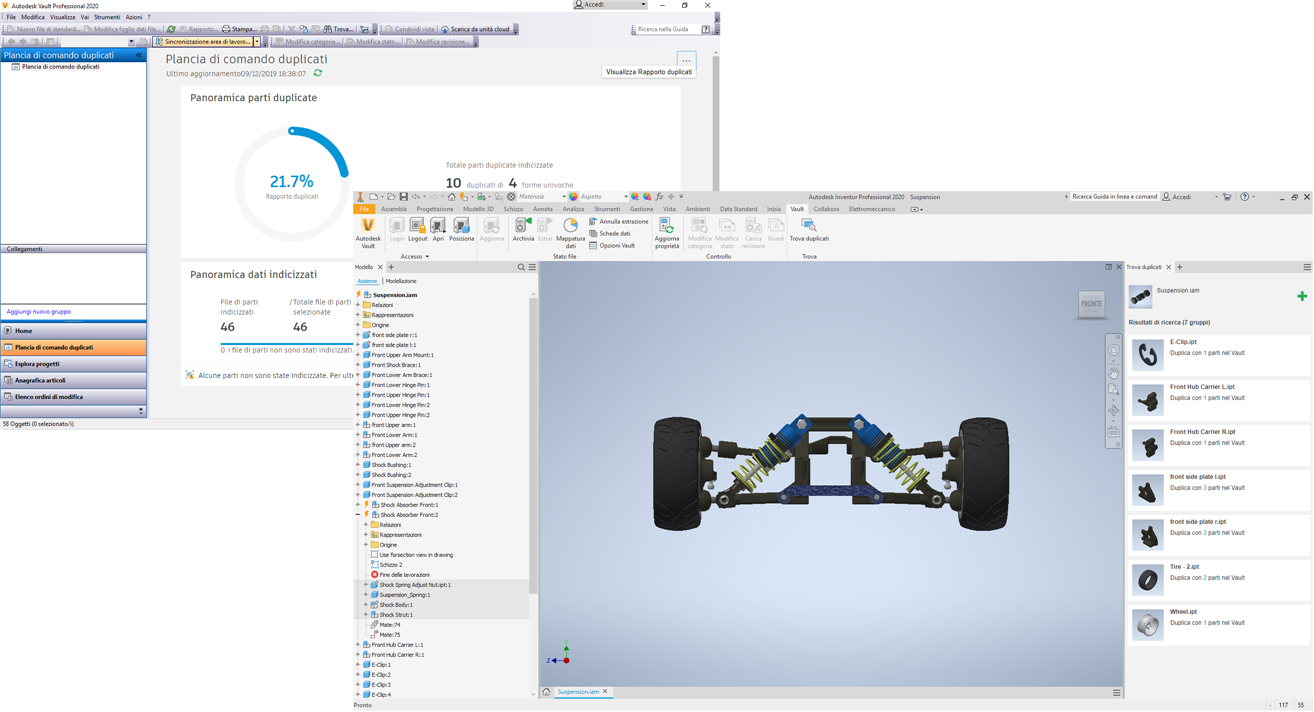1314x712 pixels.
Task: Open Esplora progetti in Vault's navigation pane
Action: pyautogui.click(x=73, y=364)
